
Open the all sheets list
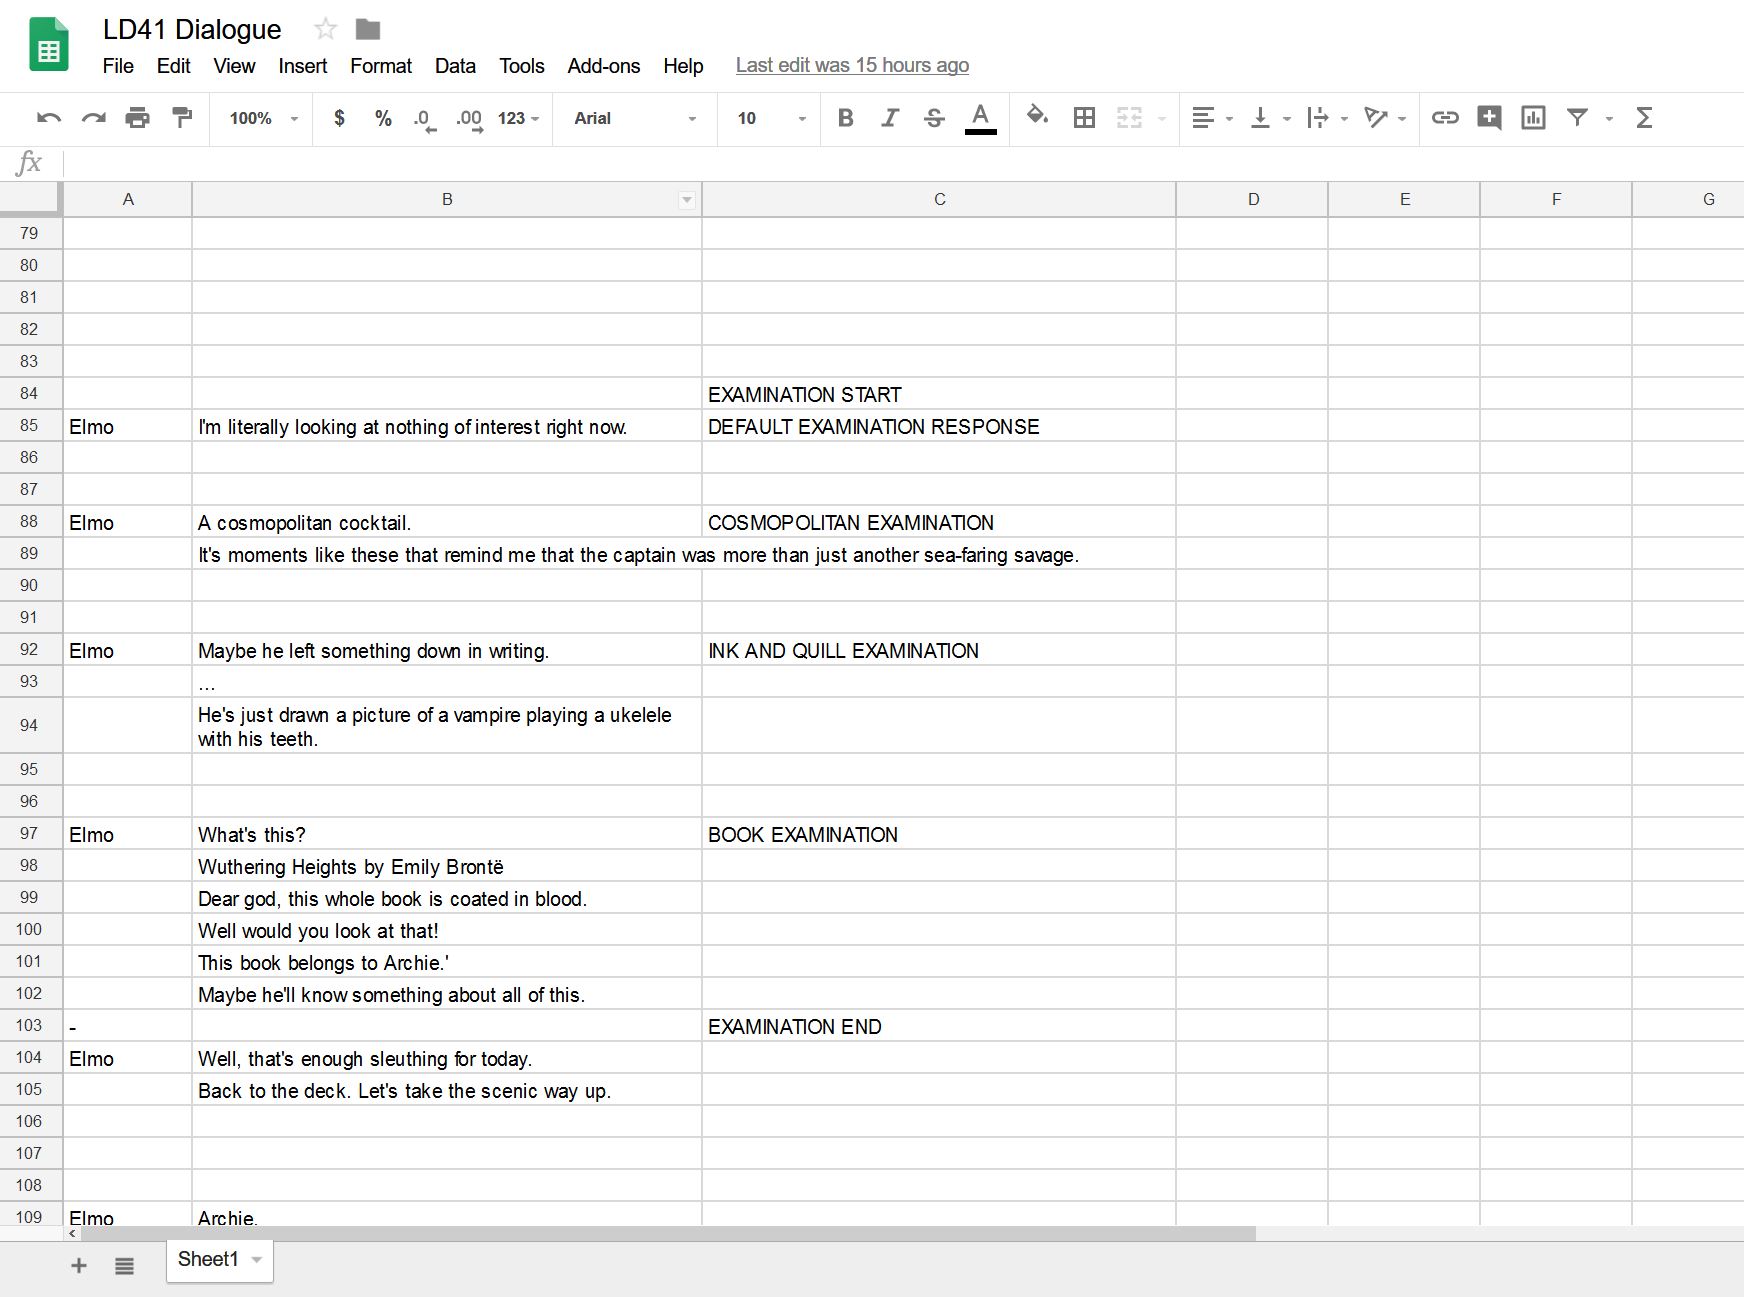[124, 1267]
